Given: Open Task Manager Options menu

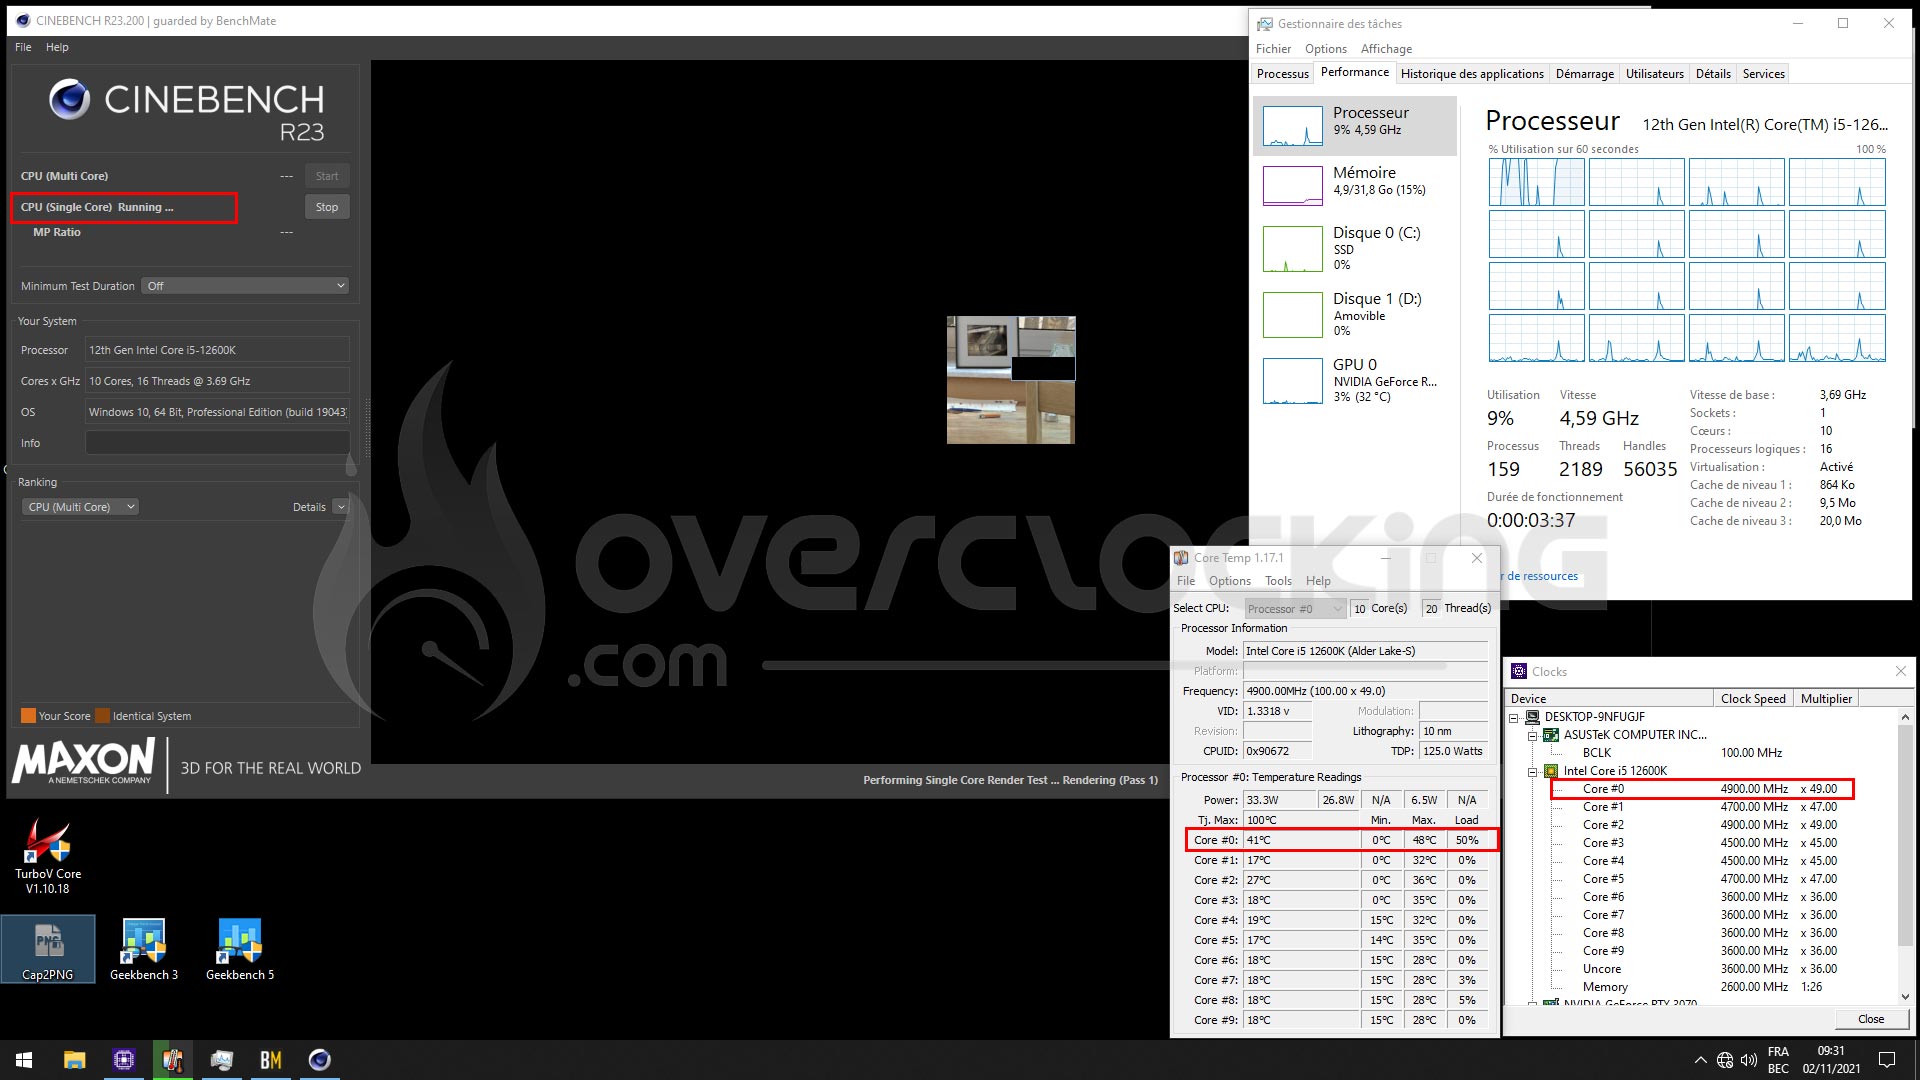Looking at the screenshot, I should tap(1325, 48).
